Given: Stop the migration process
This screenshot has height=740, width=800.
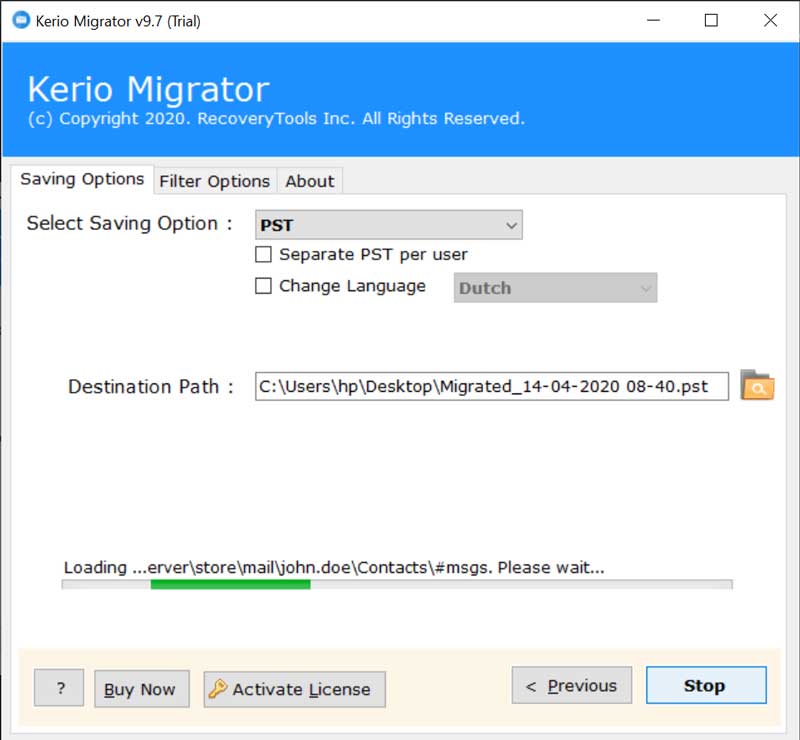Looking at the screenshot, I should pos(706,685).
